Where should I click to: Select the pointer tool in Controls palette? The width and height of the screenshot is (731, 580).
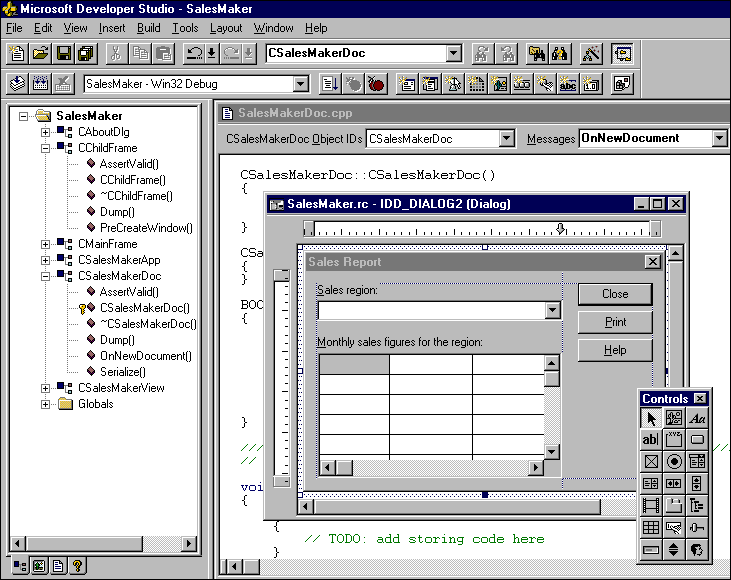[651, 418]
